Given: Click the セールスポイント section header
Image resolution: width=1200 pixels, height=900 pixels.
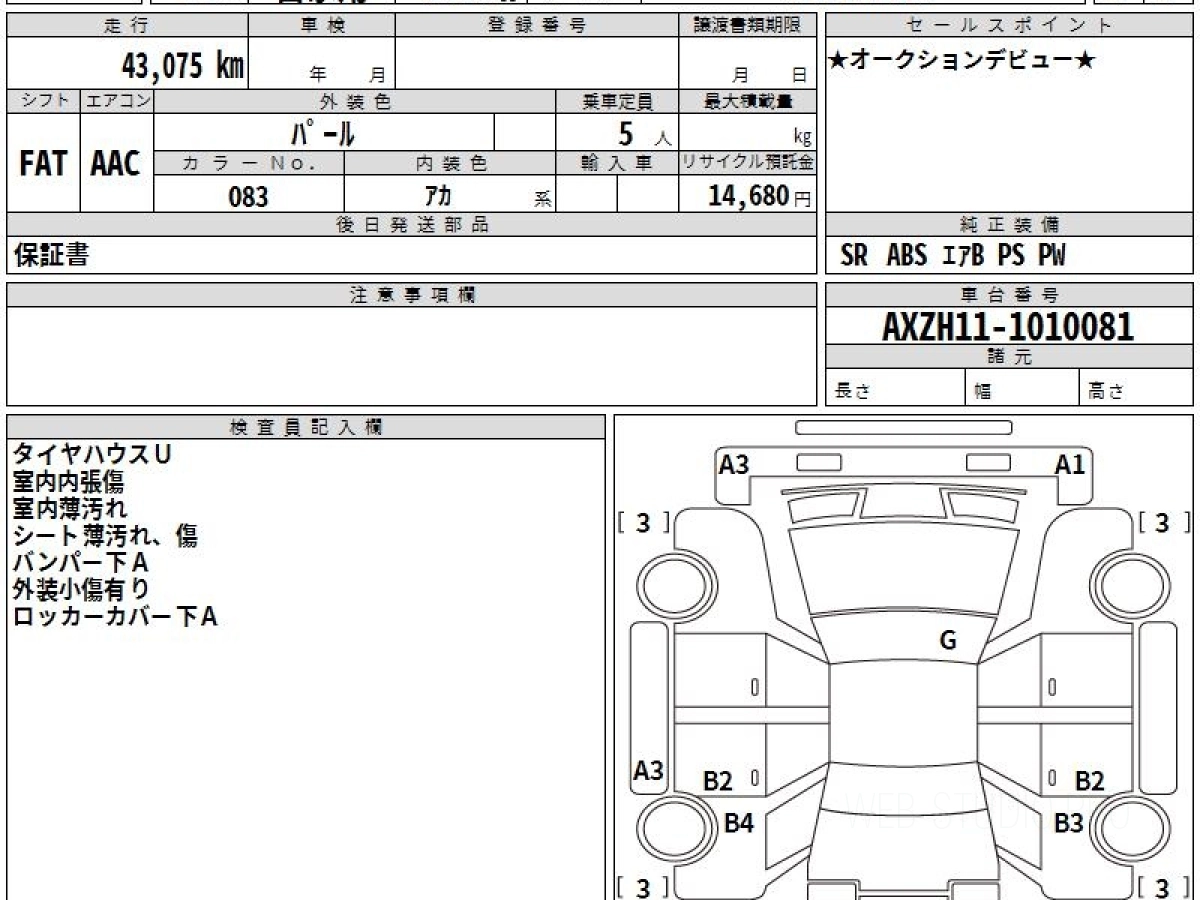Looking at the screenshot, I should pos(1010,26).
